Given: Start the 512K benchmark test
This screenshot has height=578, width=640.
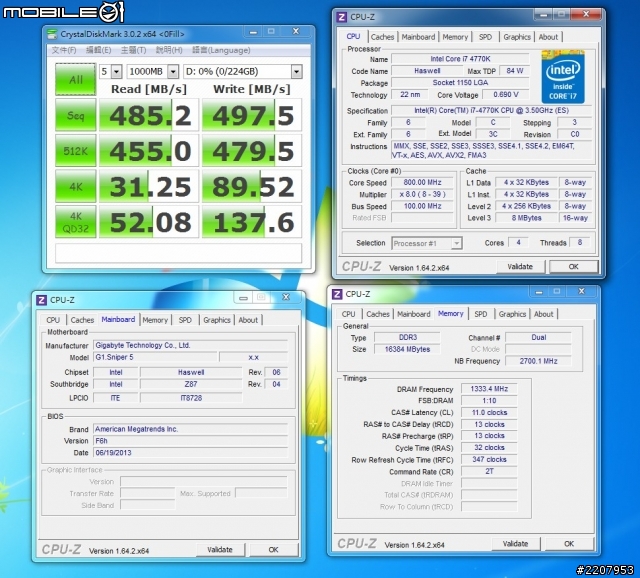Looking at the screenshot, I should tap(76, 151).
